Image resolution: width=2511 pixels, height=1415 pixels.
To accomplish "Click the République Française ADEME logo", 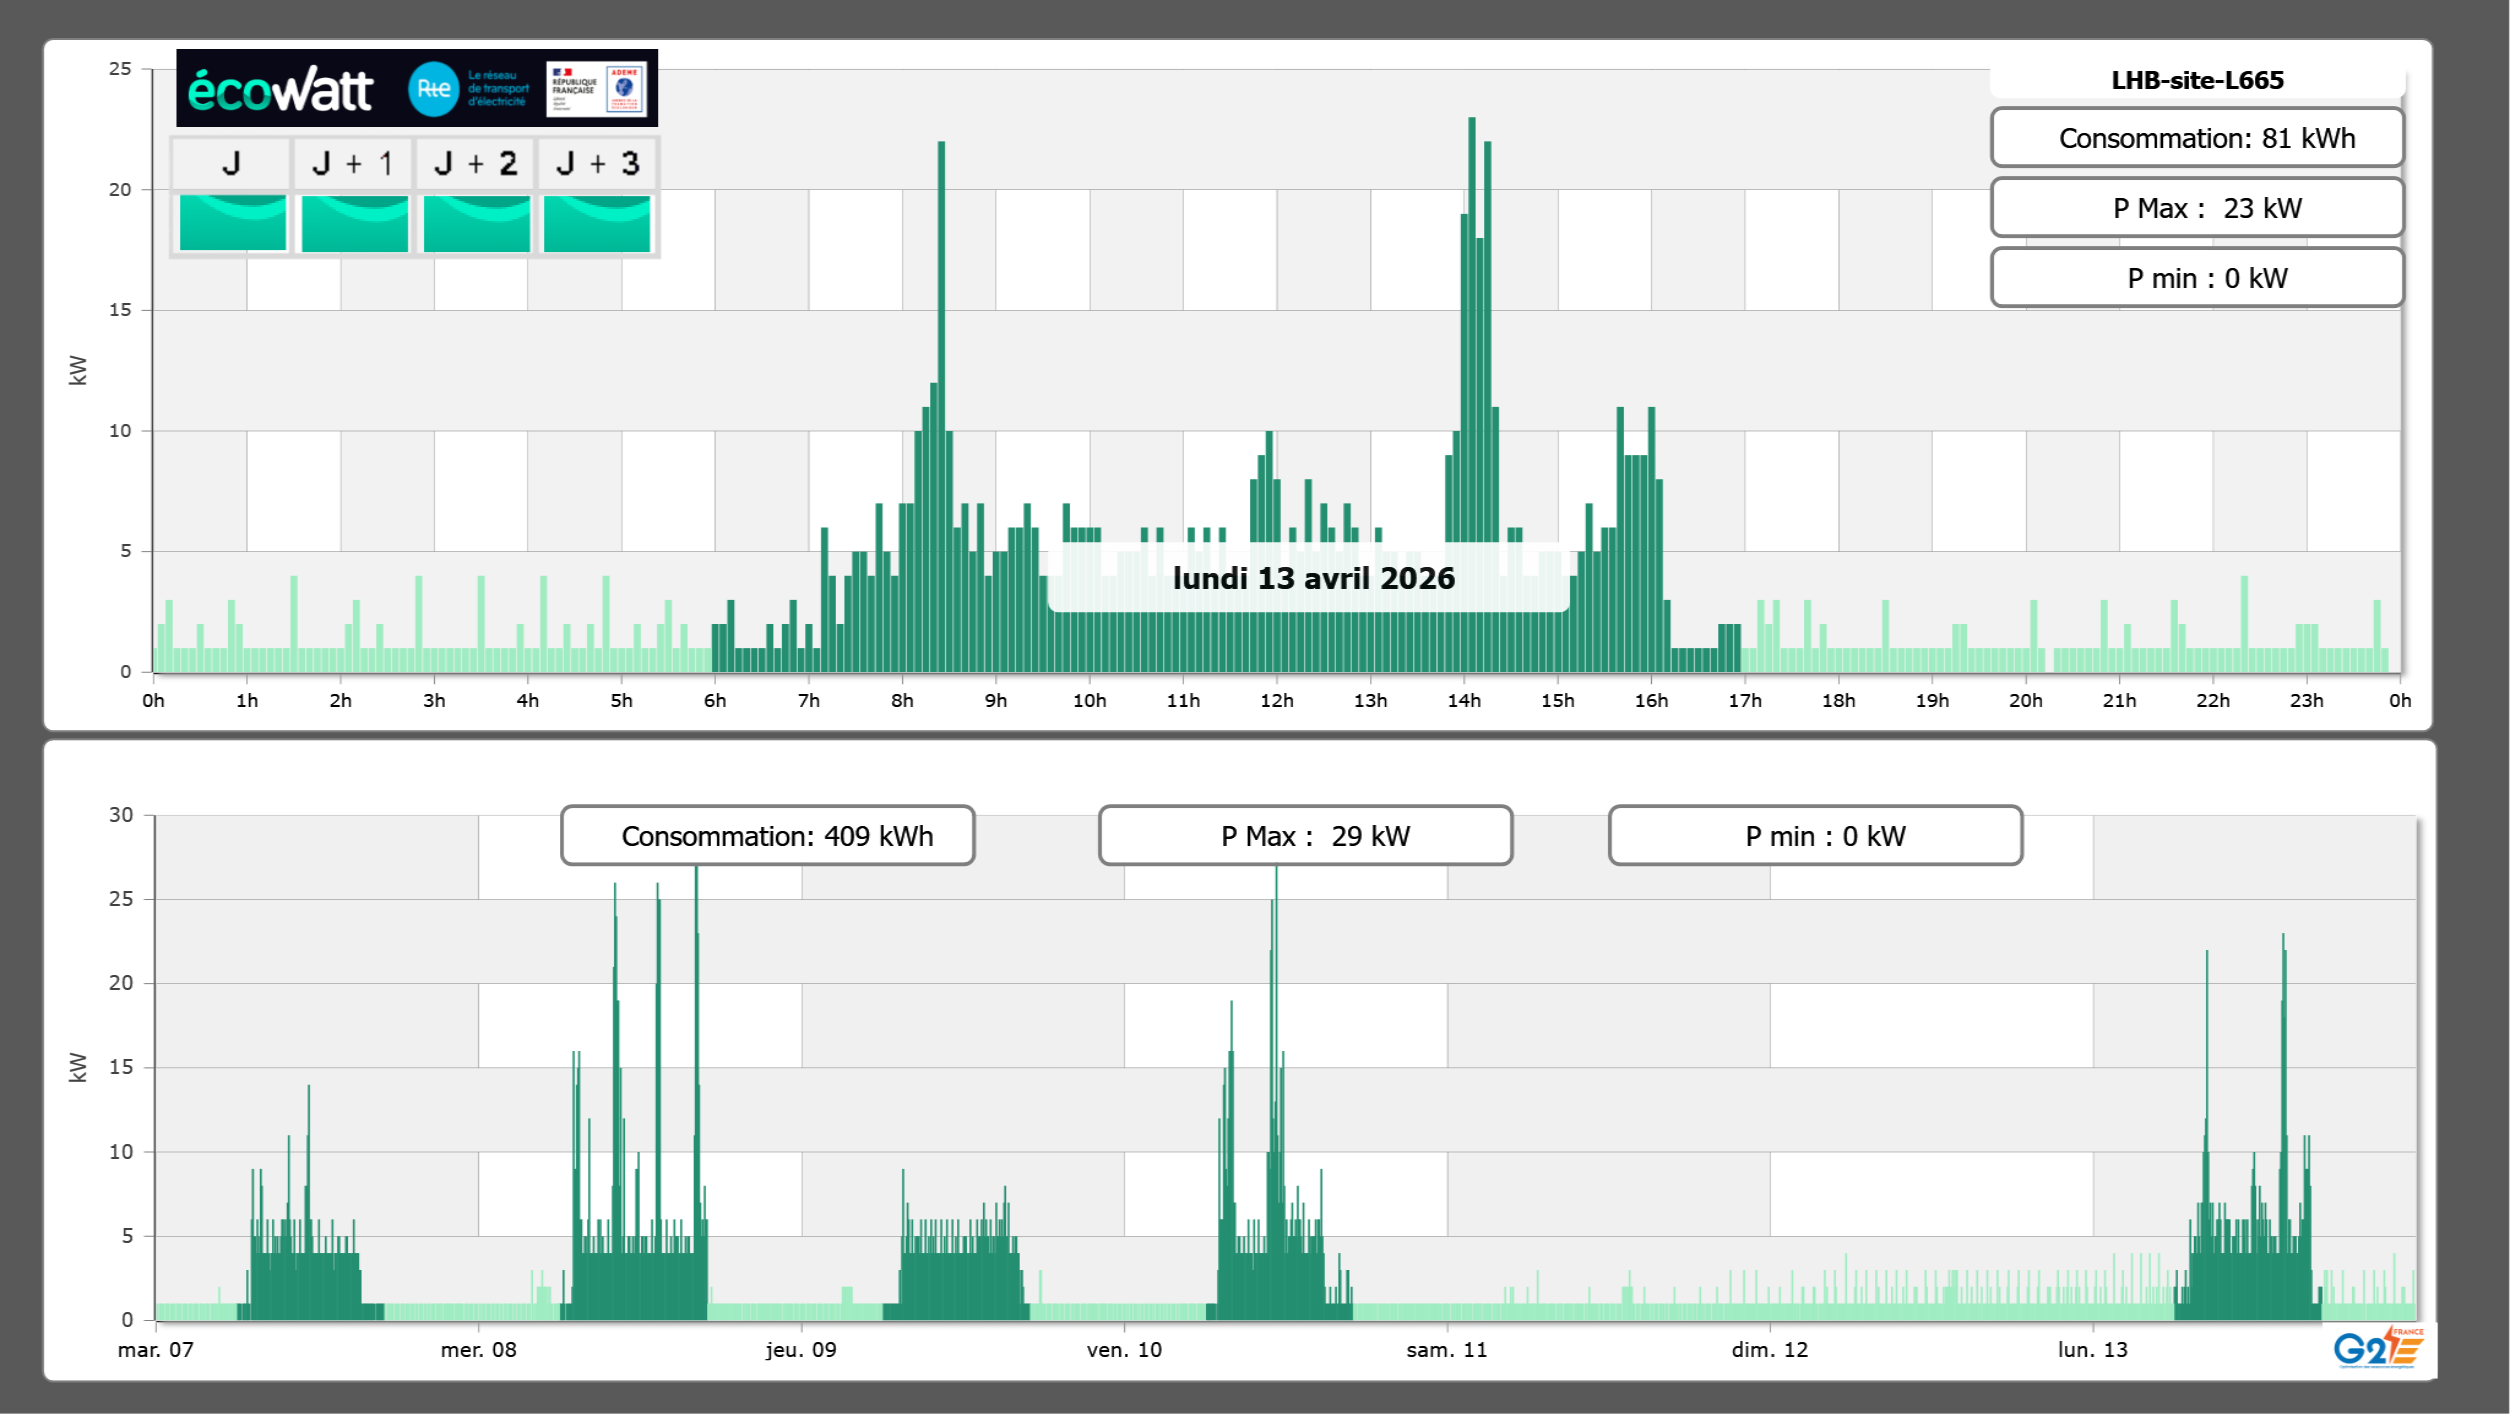I will [597, 89].
